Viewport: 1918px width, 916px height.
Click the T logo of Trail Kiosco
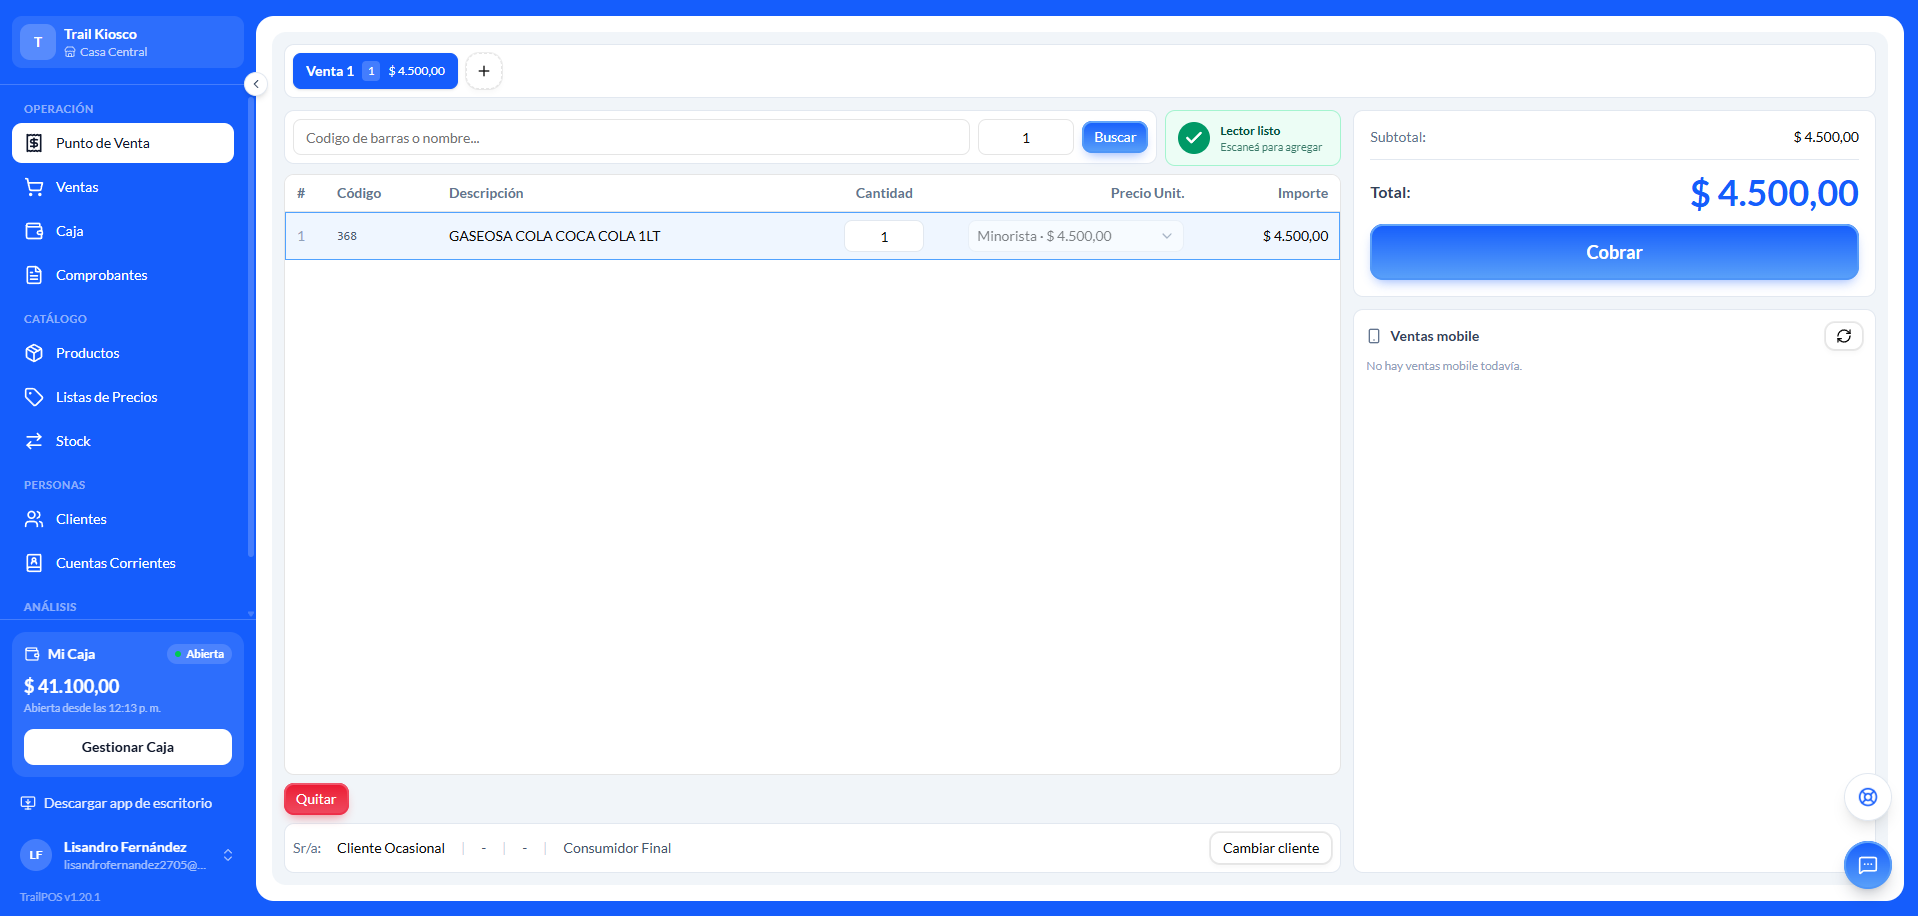[x=38, y=42]
